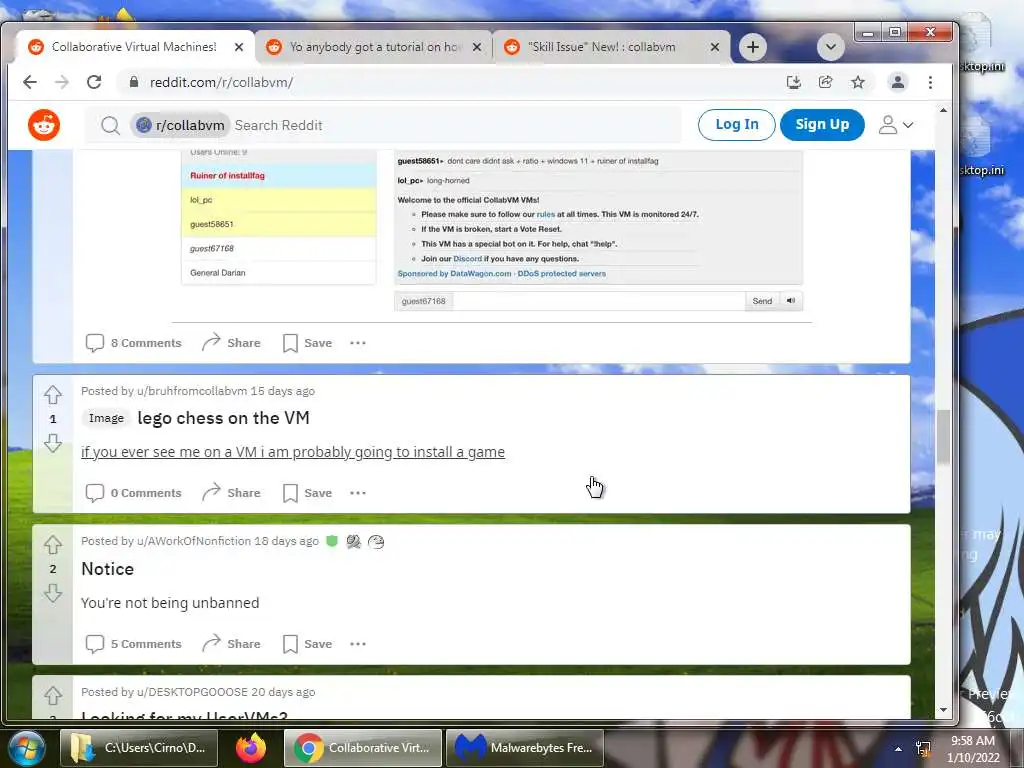This screenshot has height=768, width=1024.
Task: Open the Chrome three-dot menu
Action: pyautogui.click(x=930, y=82)
